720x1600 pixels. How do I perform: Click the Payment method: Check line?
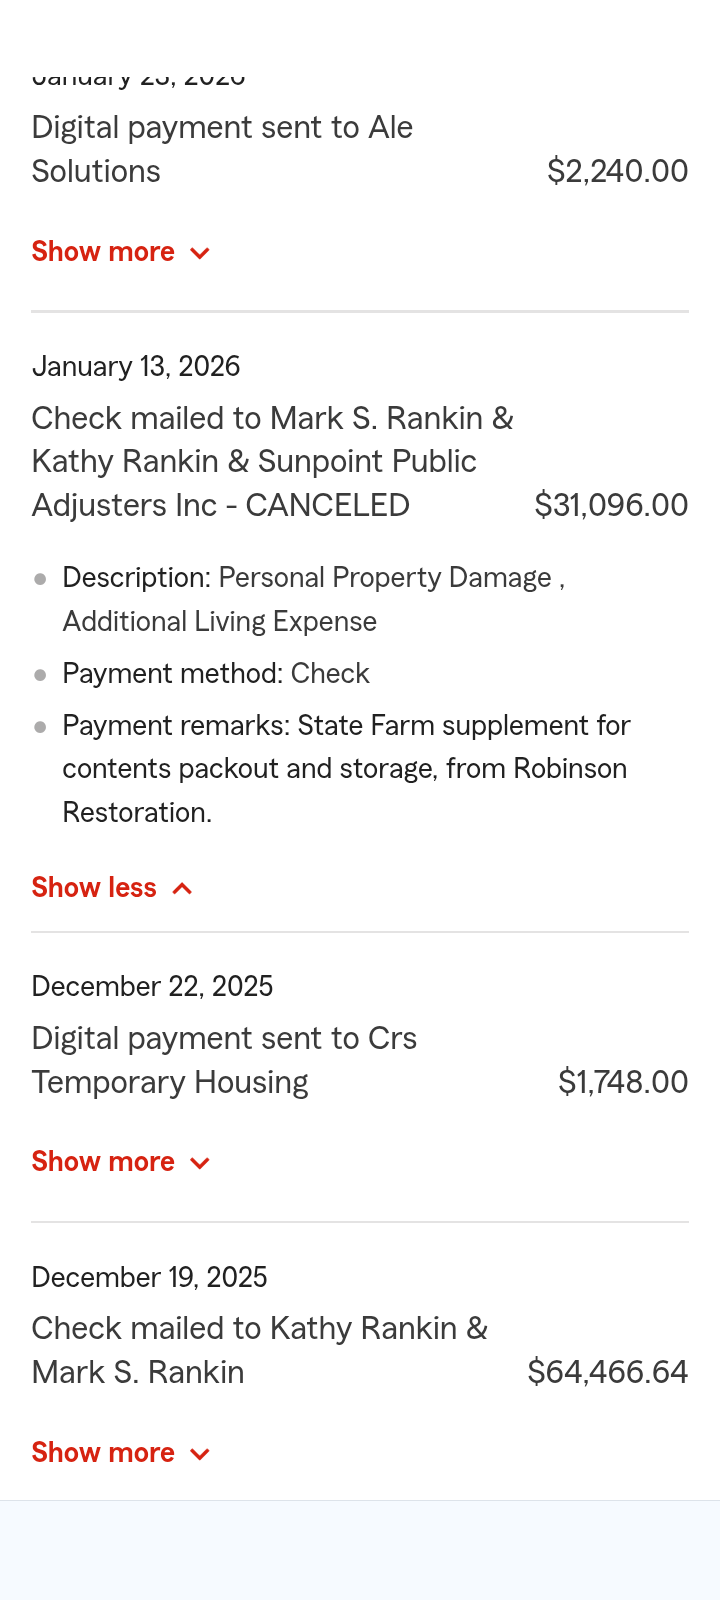(216, 674)
